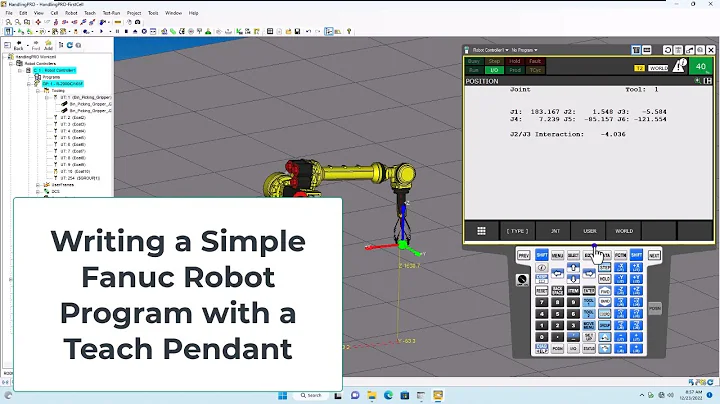Click the undo arrow toolbar icon

308,31
